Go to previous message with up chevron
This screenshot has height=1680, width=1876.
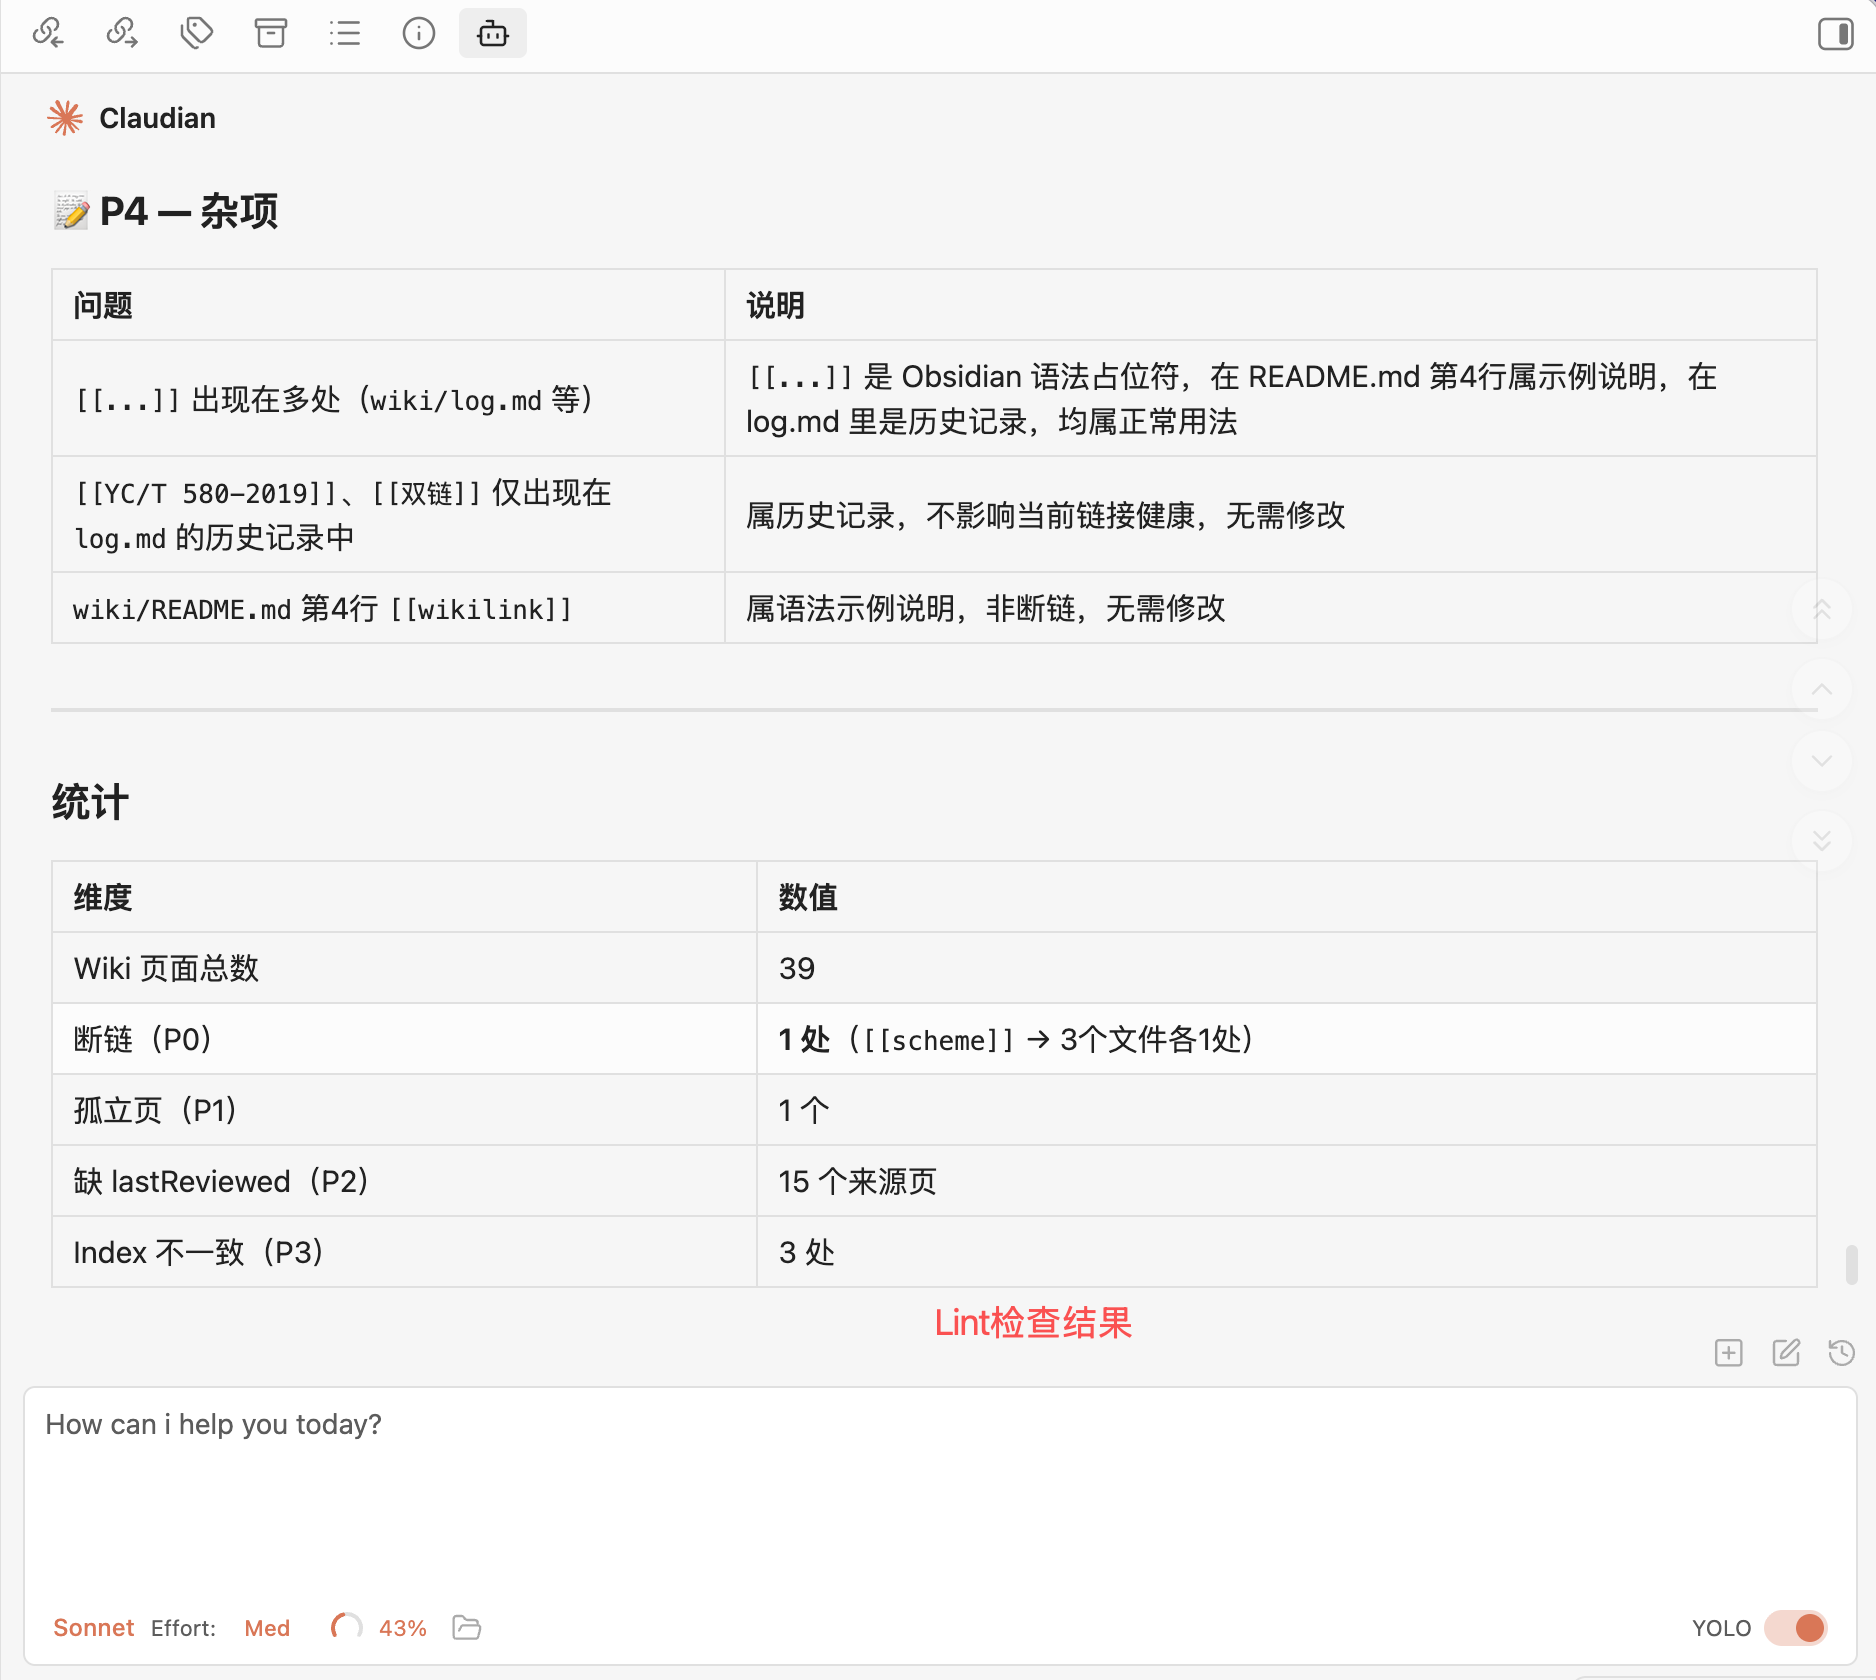pyautogui.click(x=1822, y=689)
